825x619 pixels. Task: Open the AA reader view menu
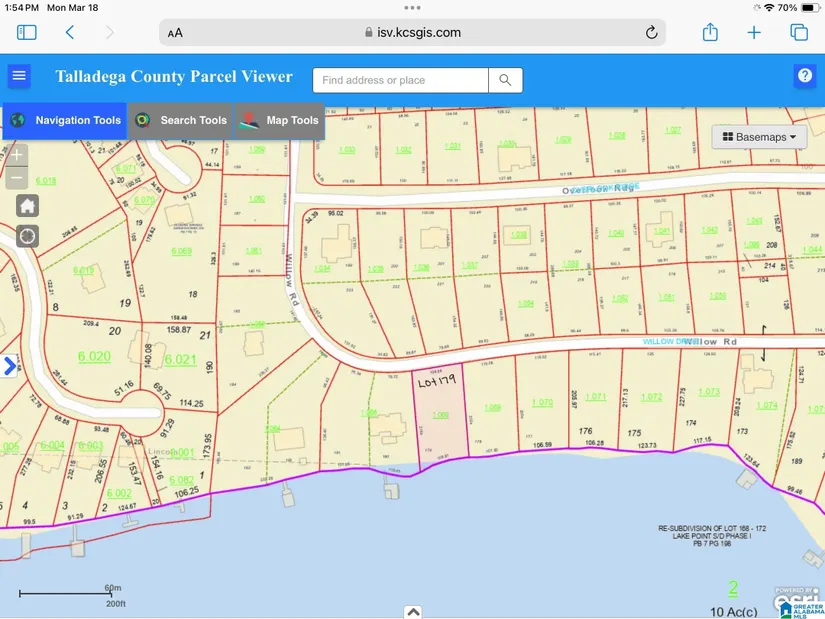pos(175,32)
